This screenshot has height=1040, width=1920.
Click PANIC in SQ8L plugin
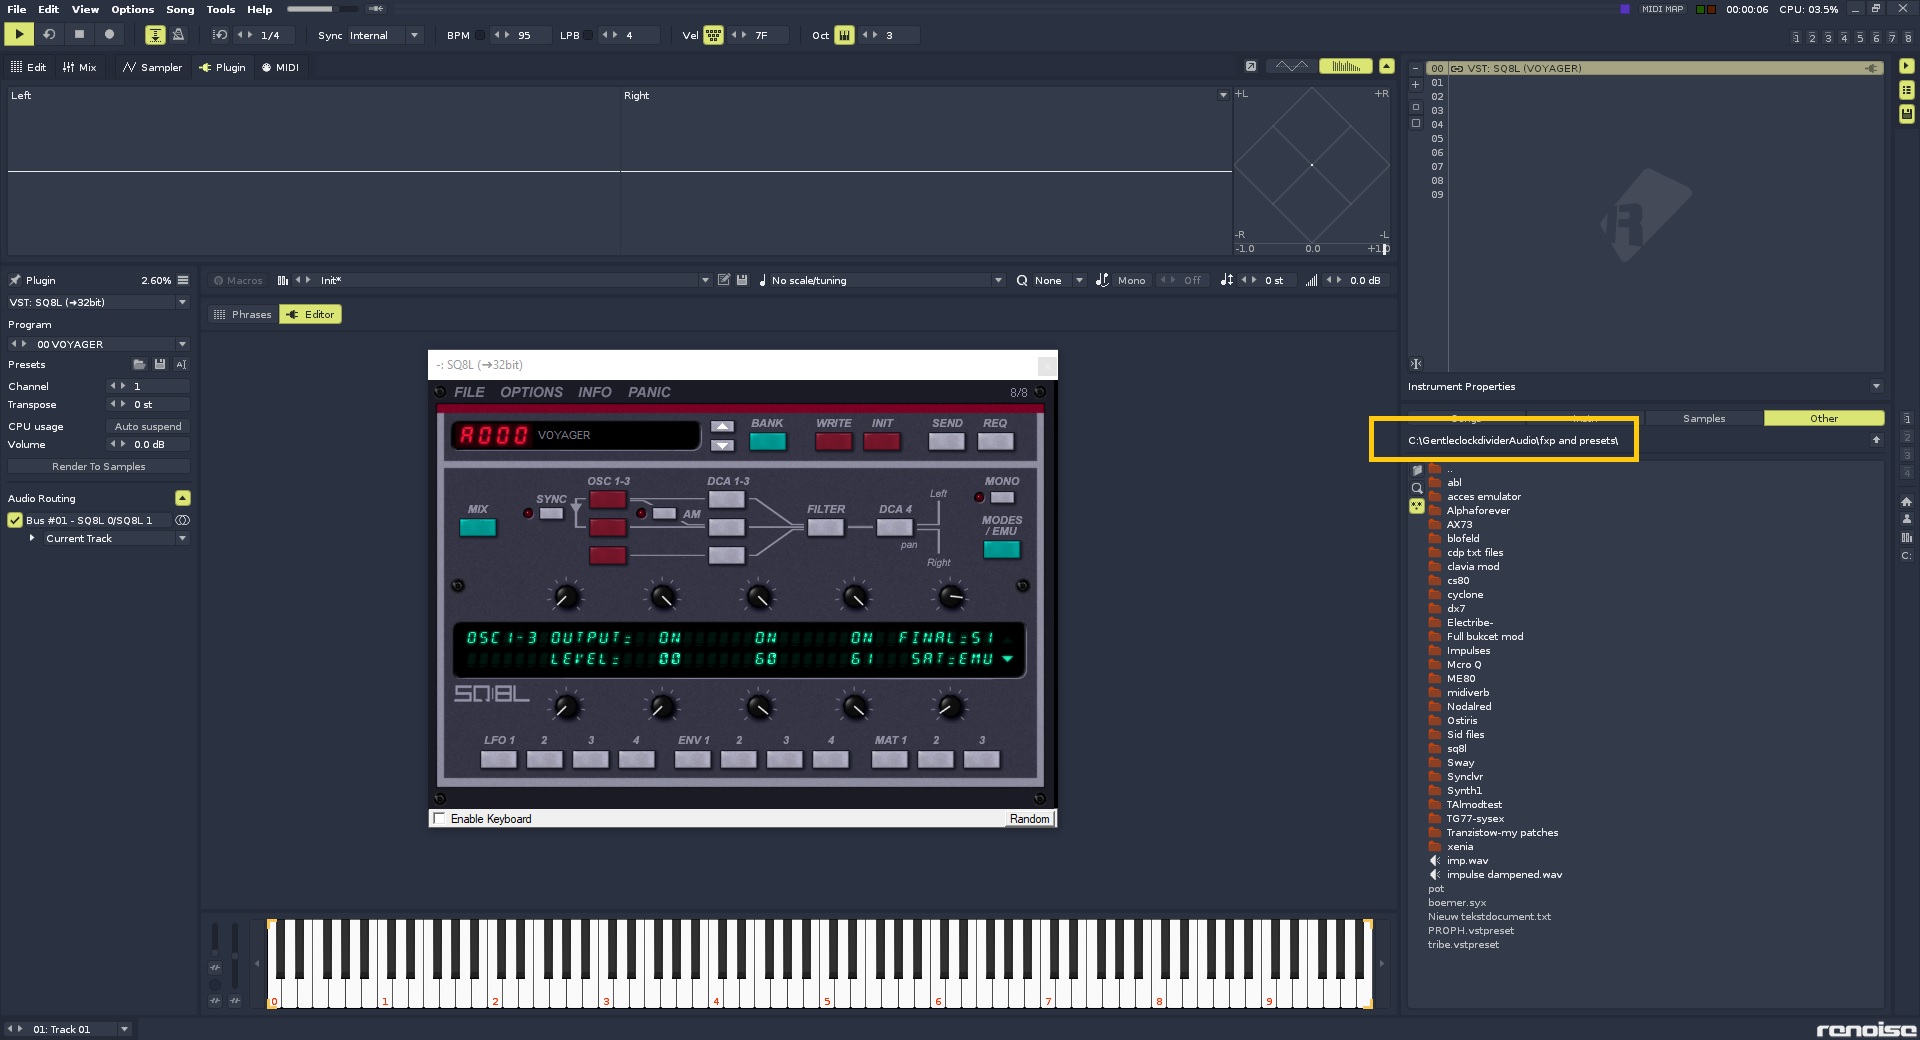pos(649,392)
